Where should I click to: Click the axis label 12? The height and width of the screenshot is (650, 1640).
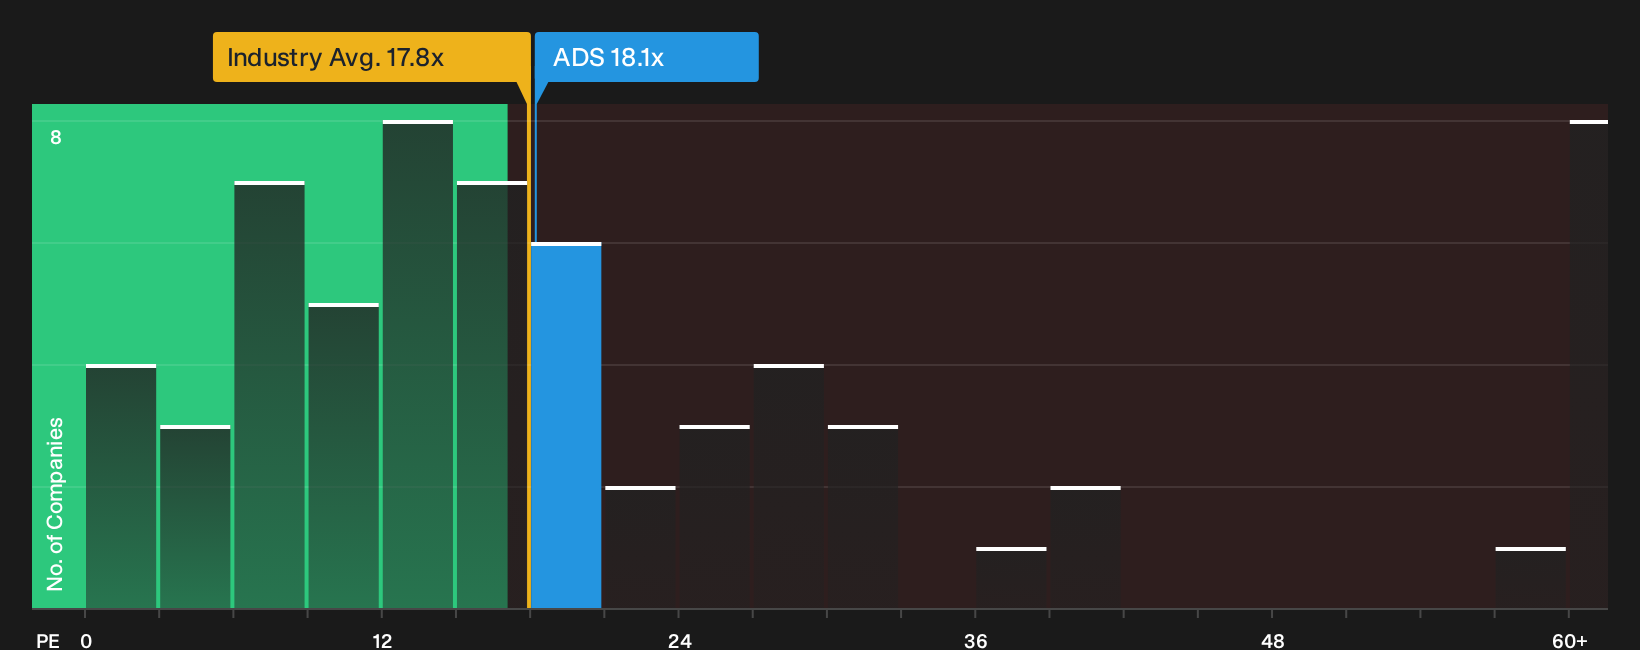[382, 640]
